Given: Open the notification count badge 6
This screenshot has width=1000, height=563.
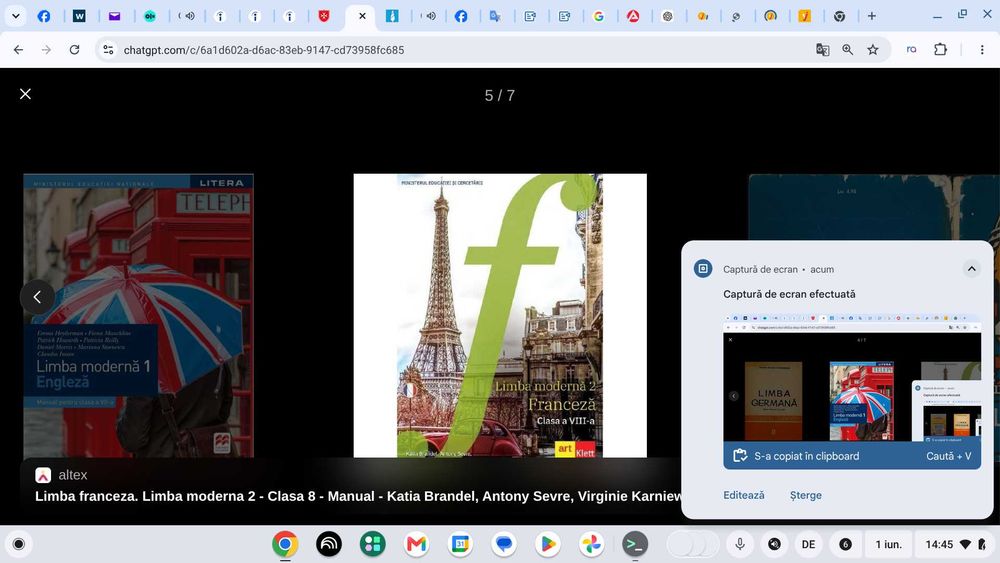Looking at the screenshot, I should (x=845, y=544).
